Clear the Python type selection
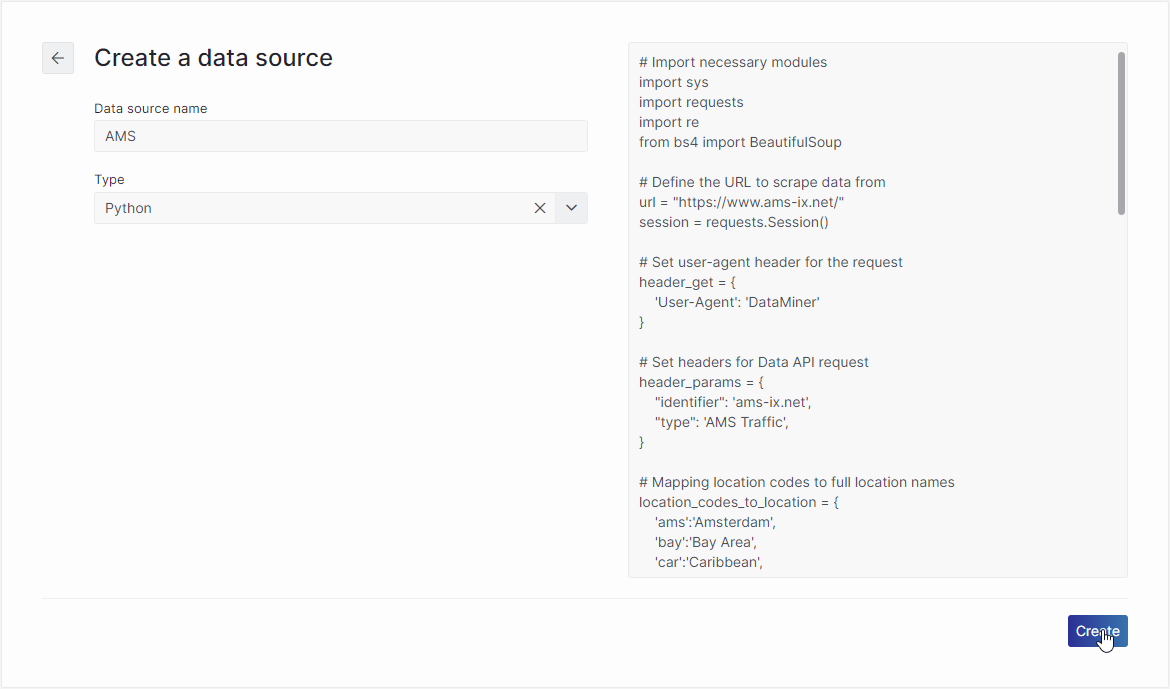The image size is (1170, 689). pyautogui.click(x=539, y=208)
